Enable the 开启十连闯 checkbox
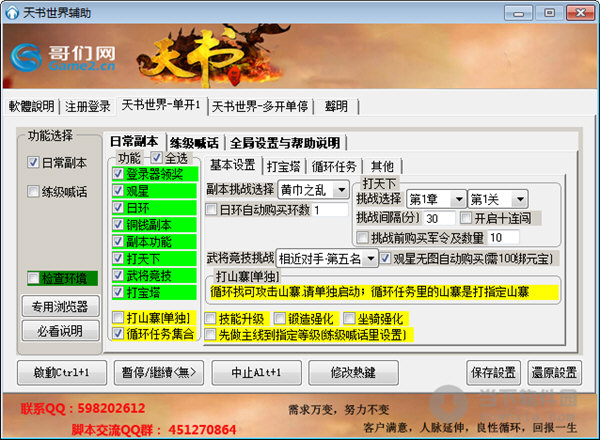Screen dimensions: 600x440 [x=466, y=218]
